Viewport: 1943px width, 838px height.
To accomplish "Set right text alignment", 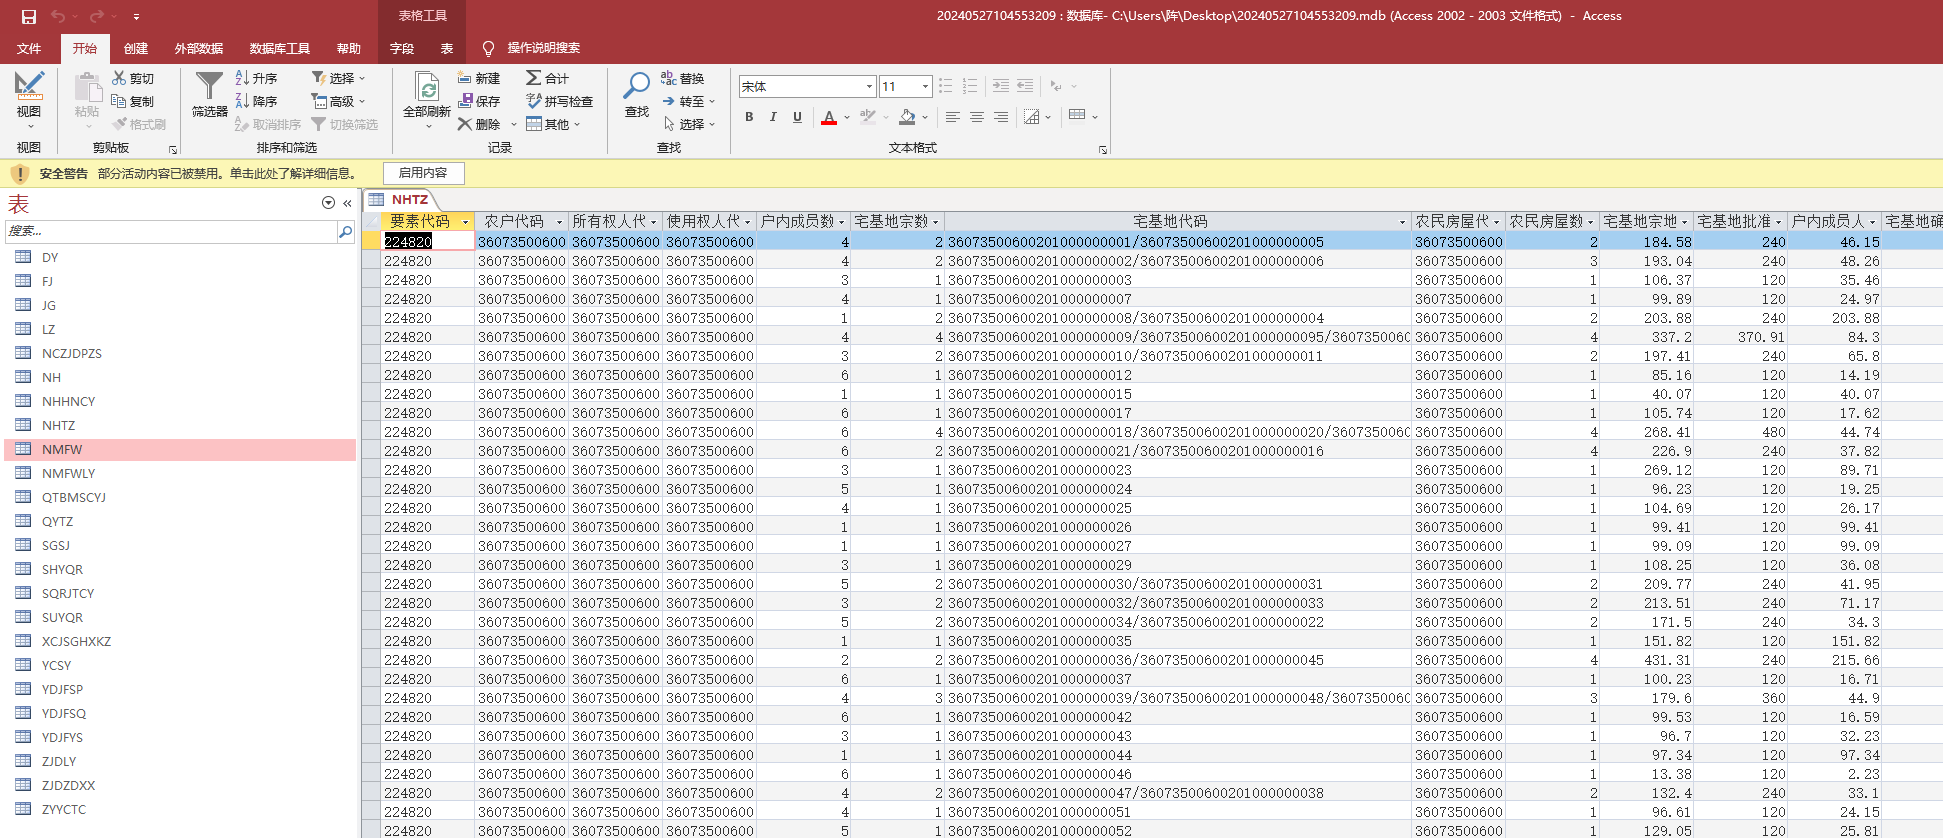I will point(1001,117).
